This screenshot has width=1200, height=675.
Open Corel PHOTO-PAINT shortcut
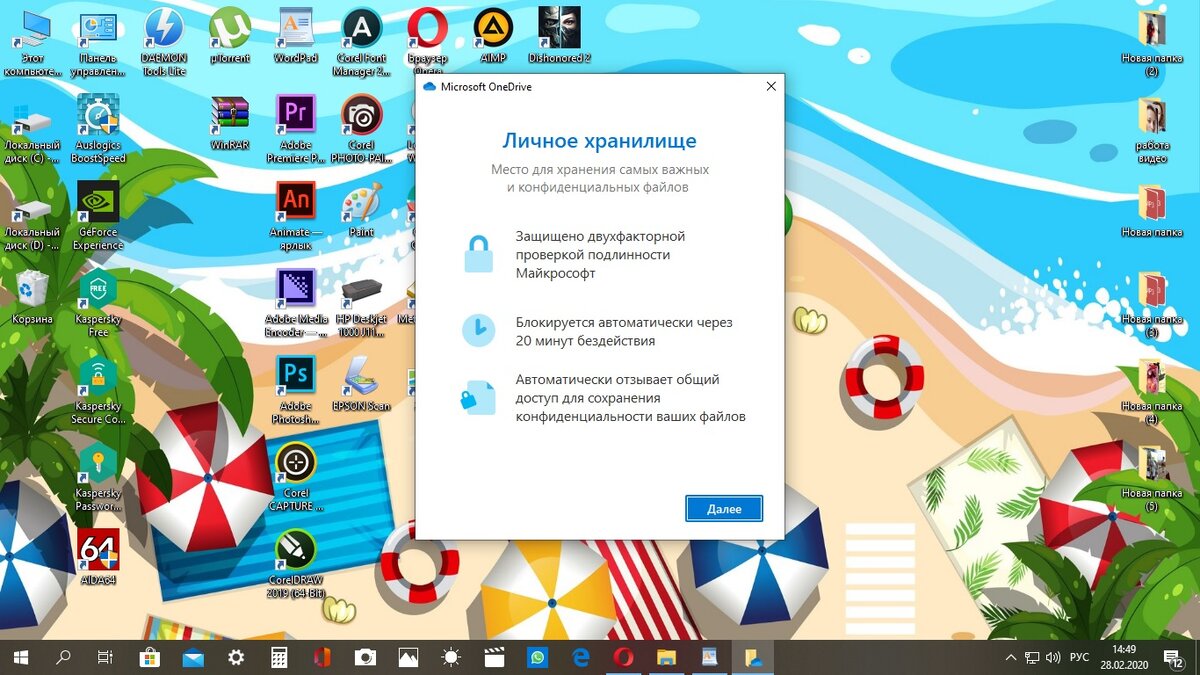pyautogui.click(x=361, y=130)
